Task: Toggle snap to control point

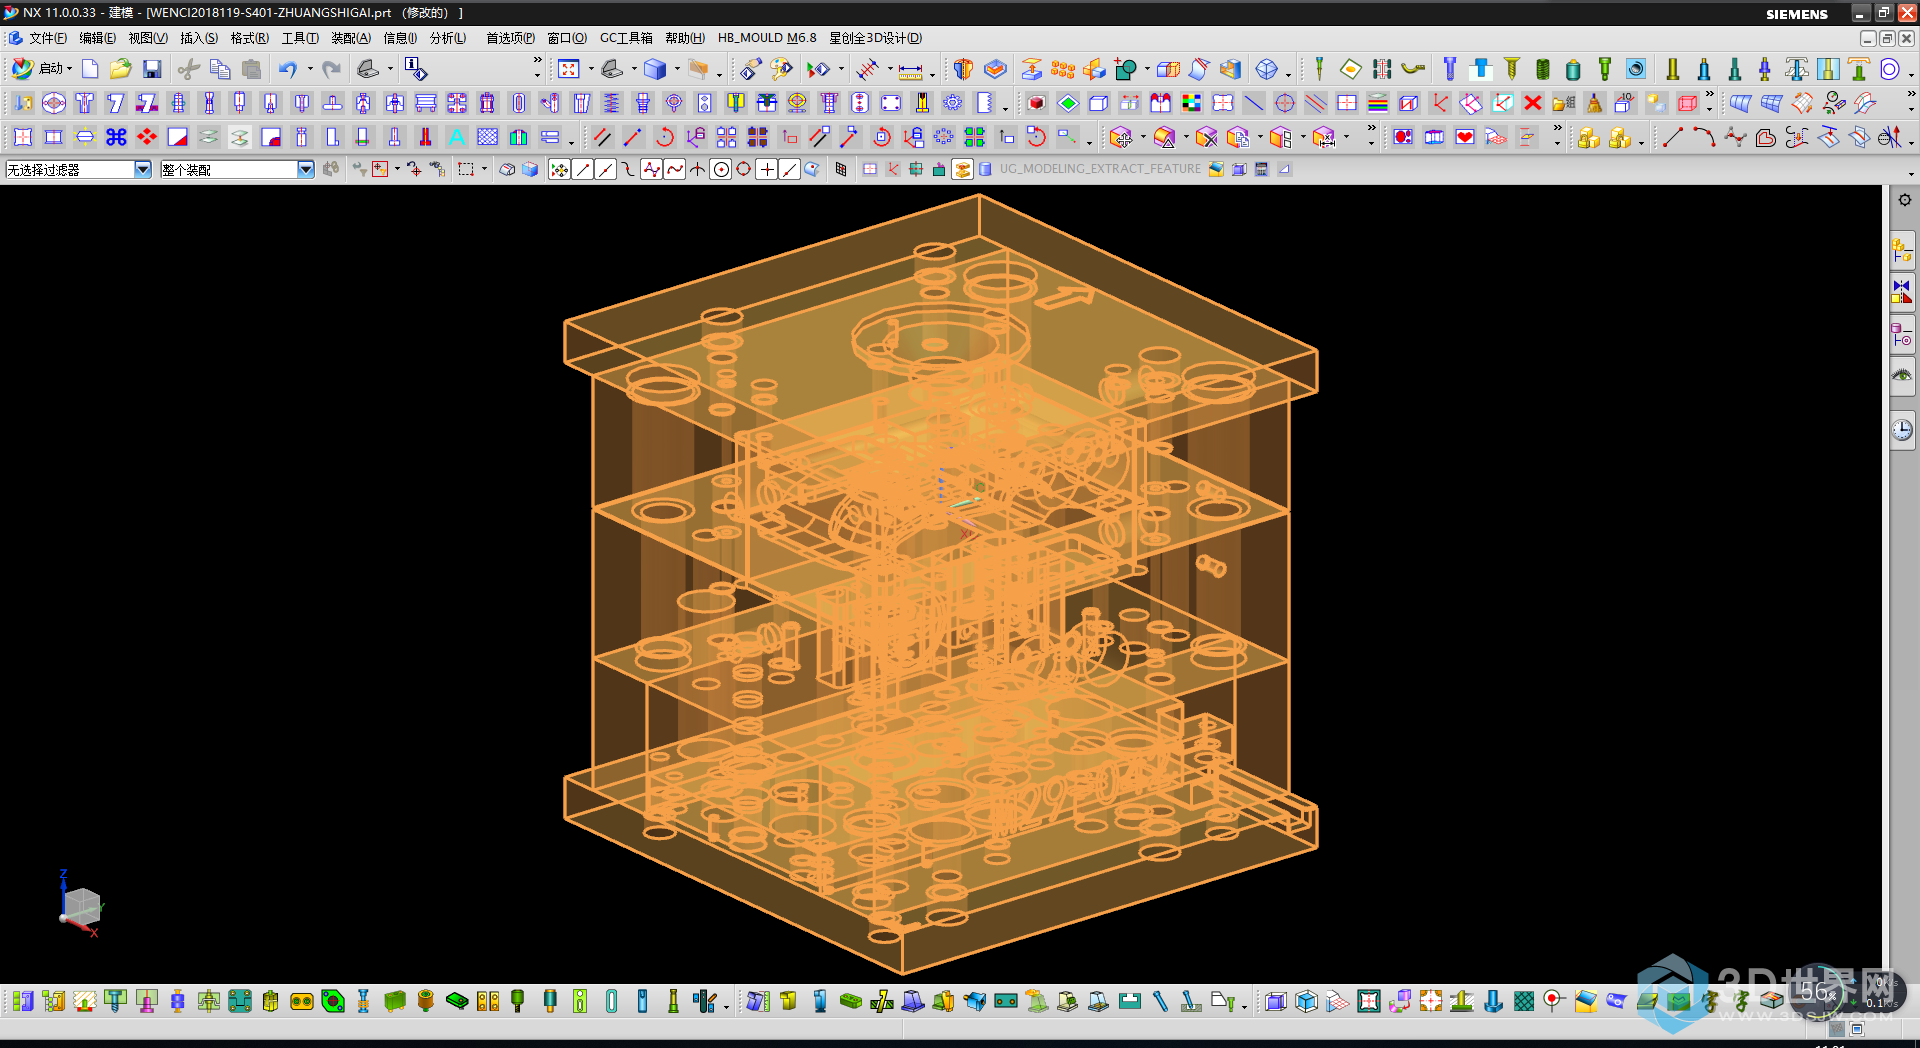Action: [629, 170]
